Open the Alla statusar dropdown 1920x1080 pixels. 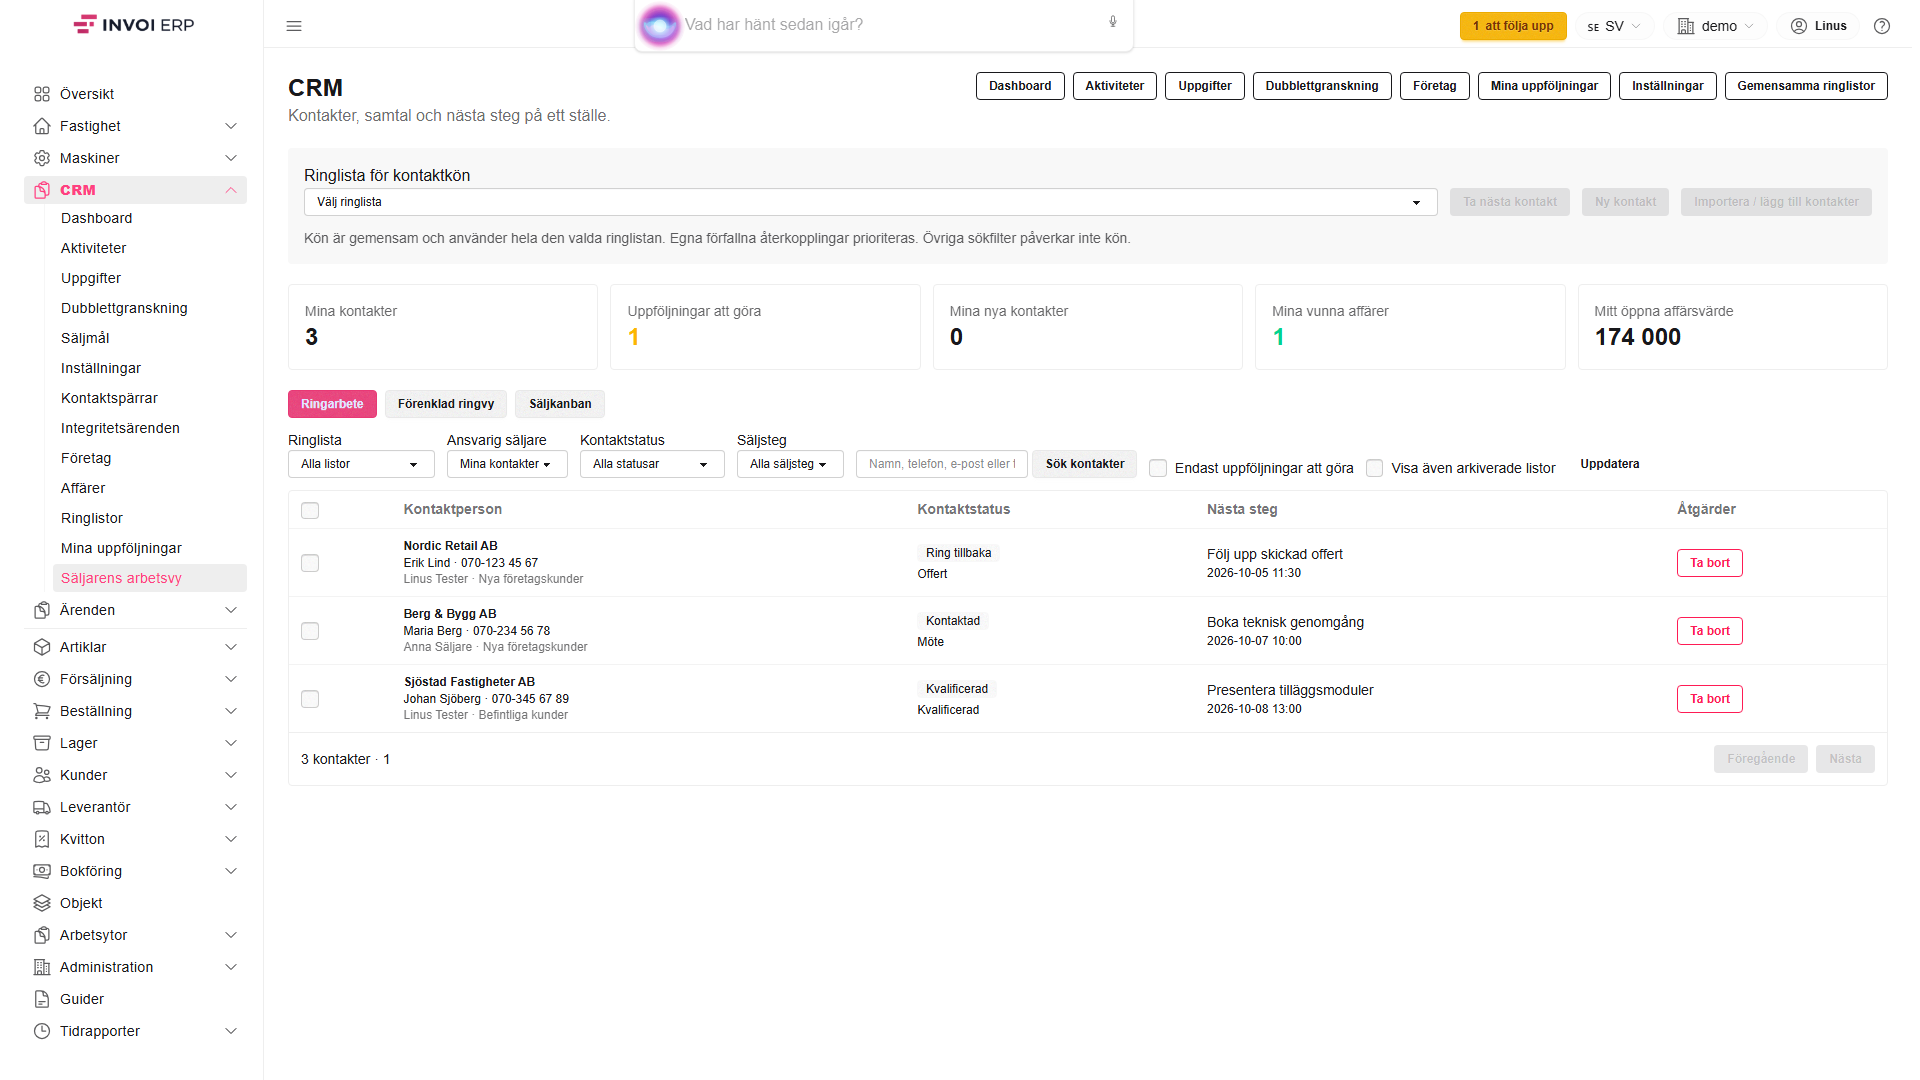(652, 464)
